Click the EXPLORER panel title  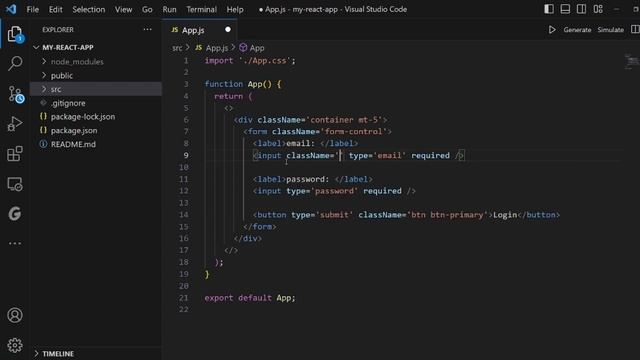(x=58, y=29)
